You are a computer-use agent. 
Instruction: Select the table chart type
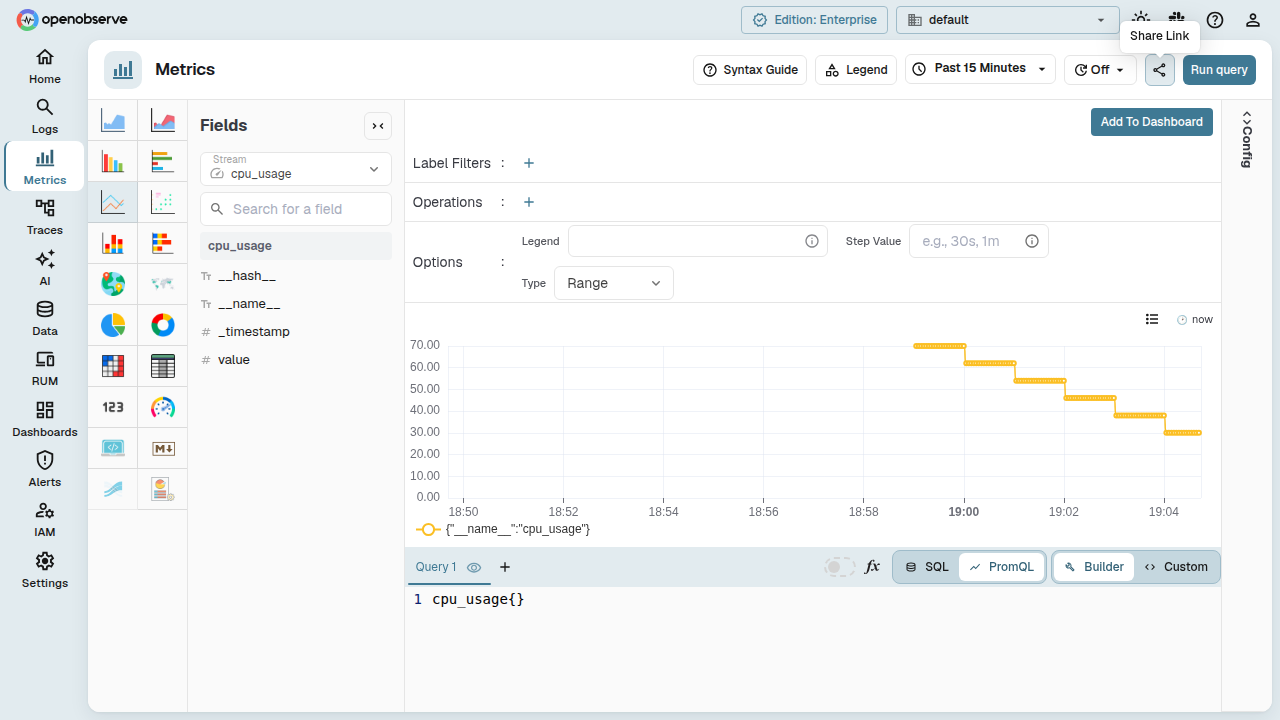pos(163,366)
